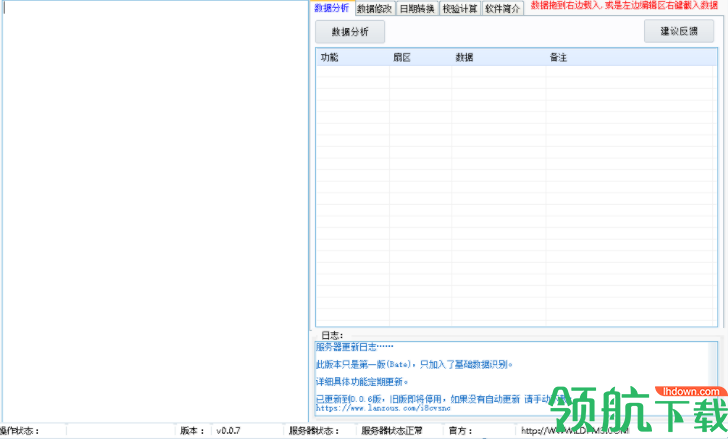Viewport: 728px width, 439px height.
Task: Open the official URL in status bar
Action: pyautogui.click(x=575, y=431)
